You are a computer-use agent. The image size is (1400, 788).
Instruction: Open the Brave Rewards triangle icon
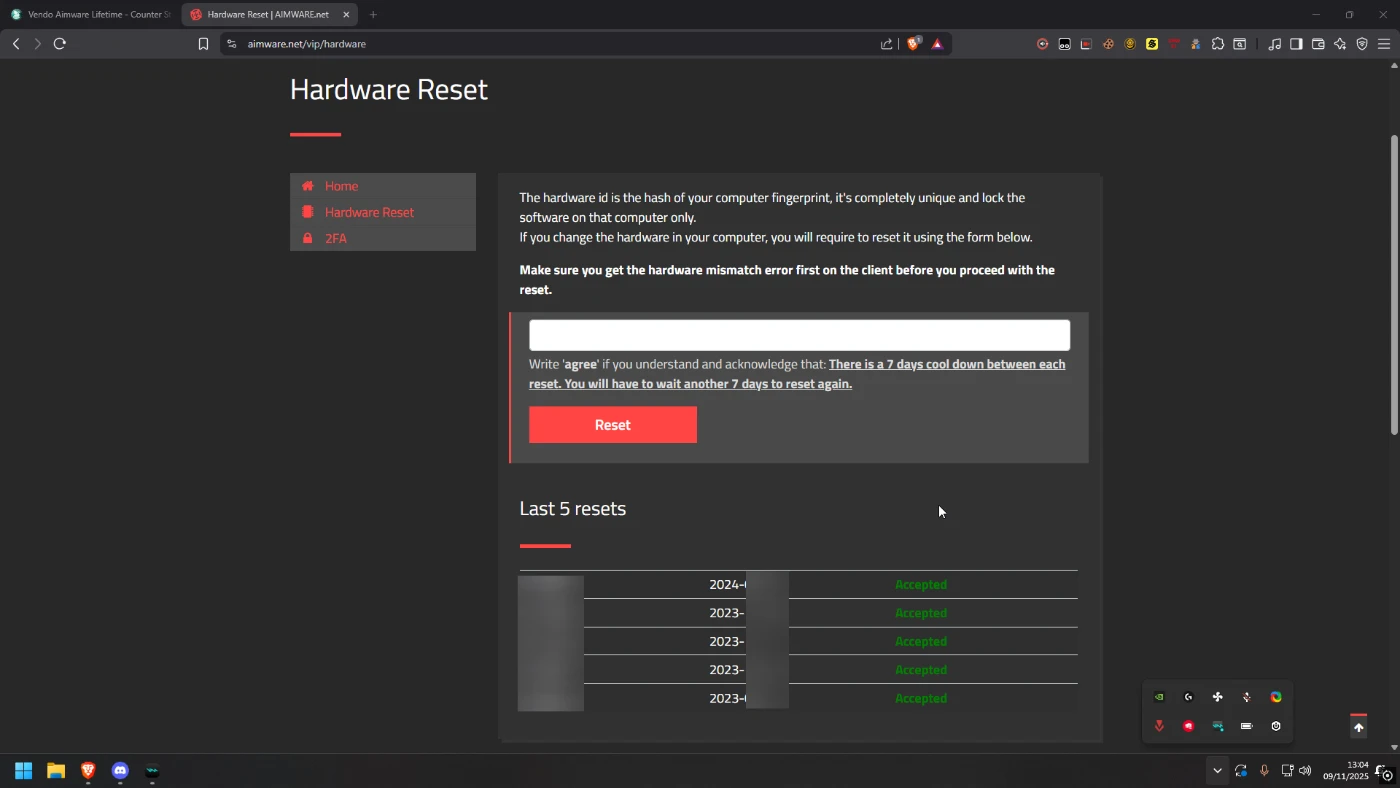tap(937, 44)
